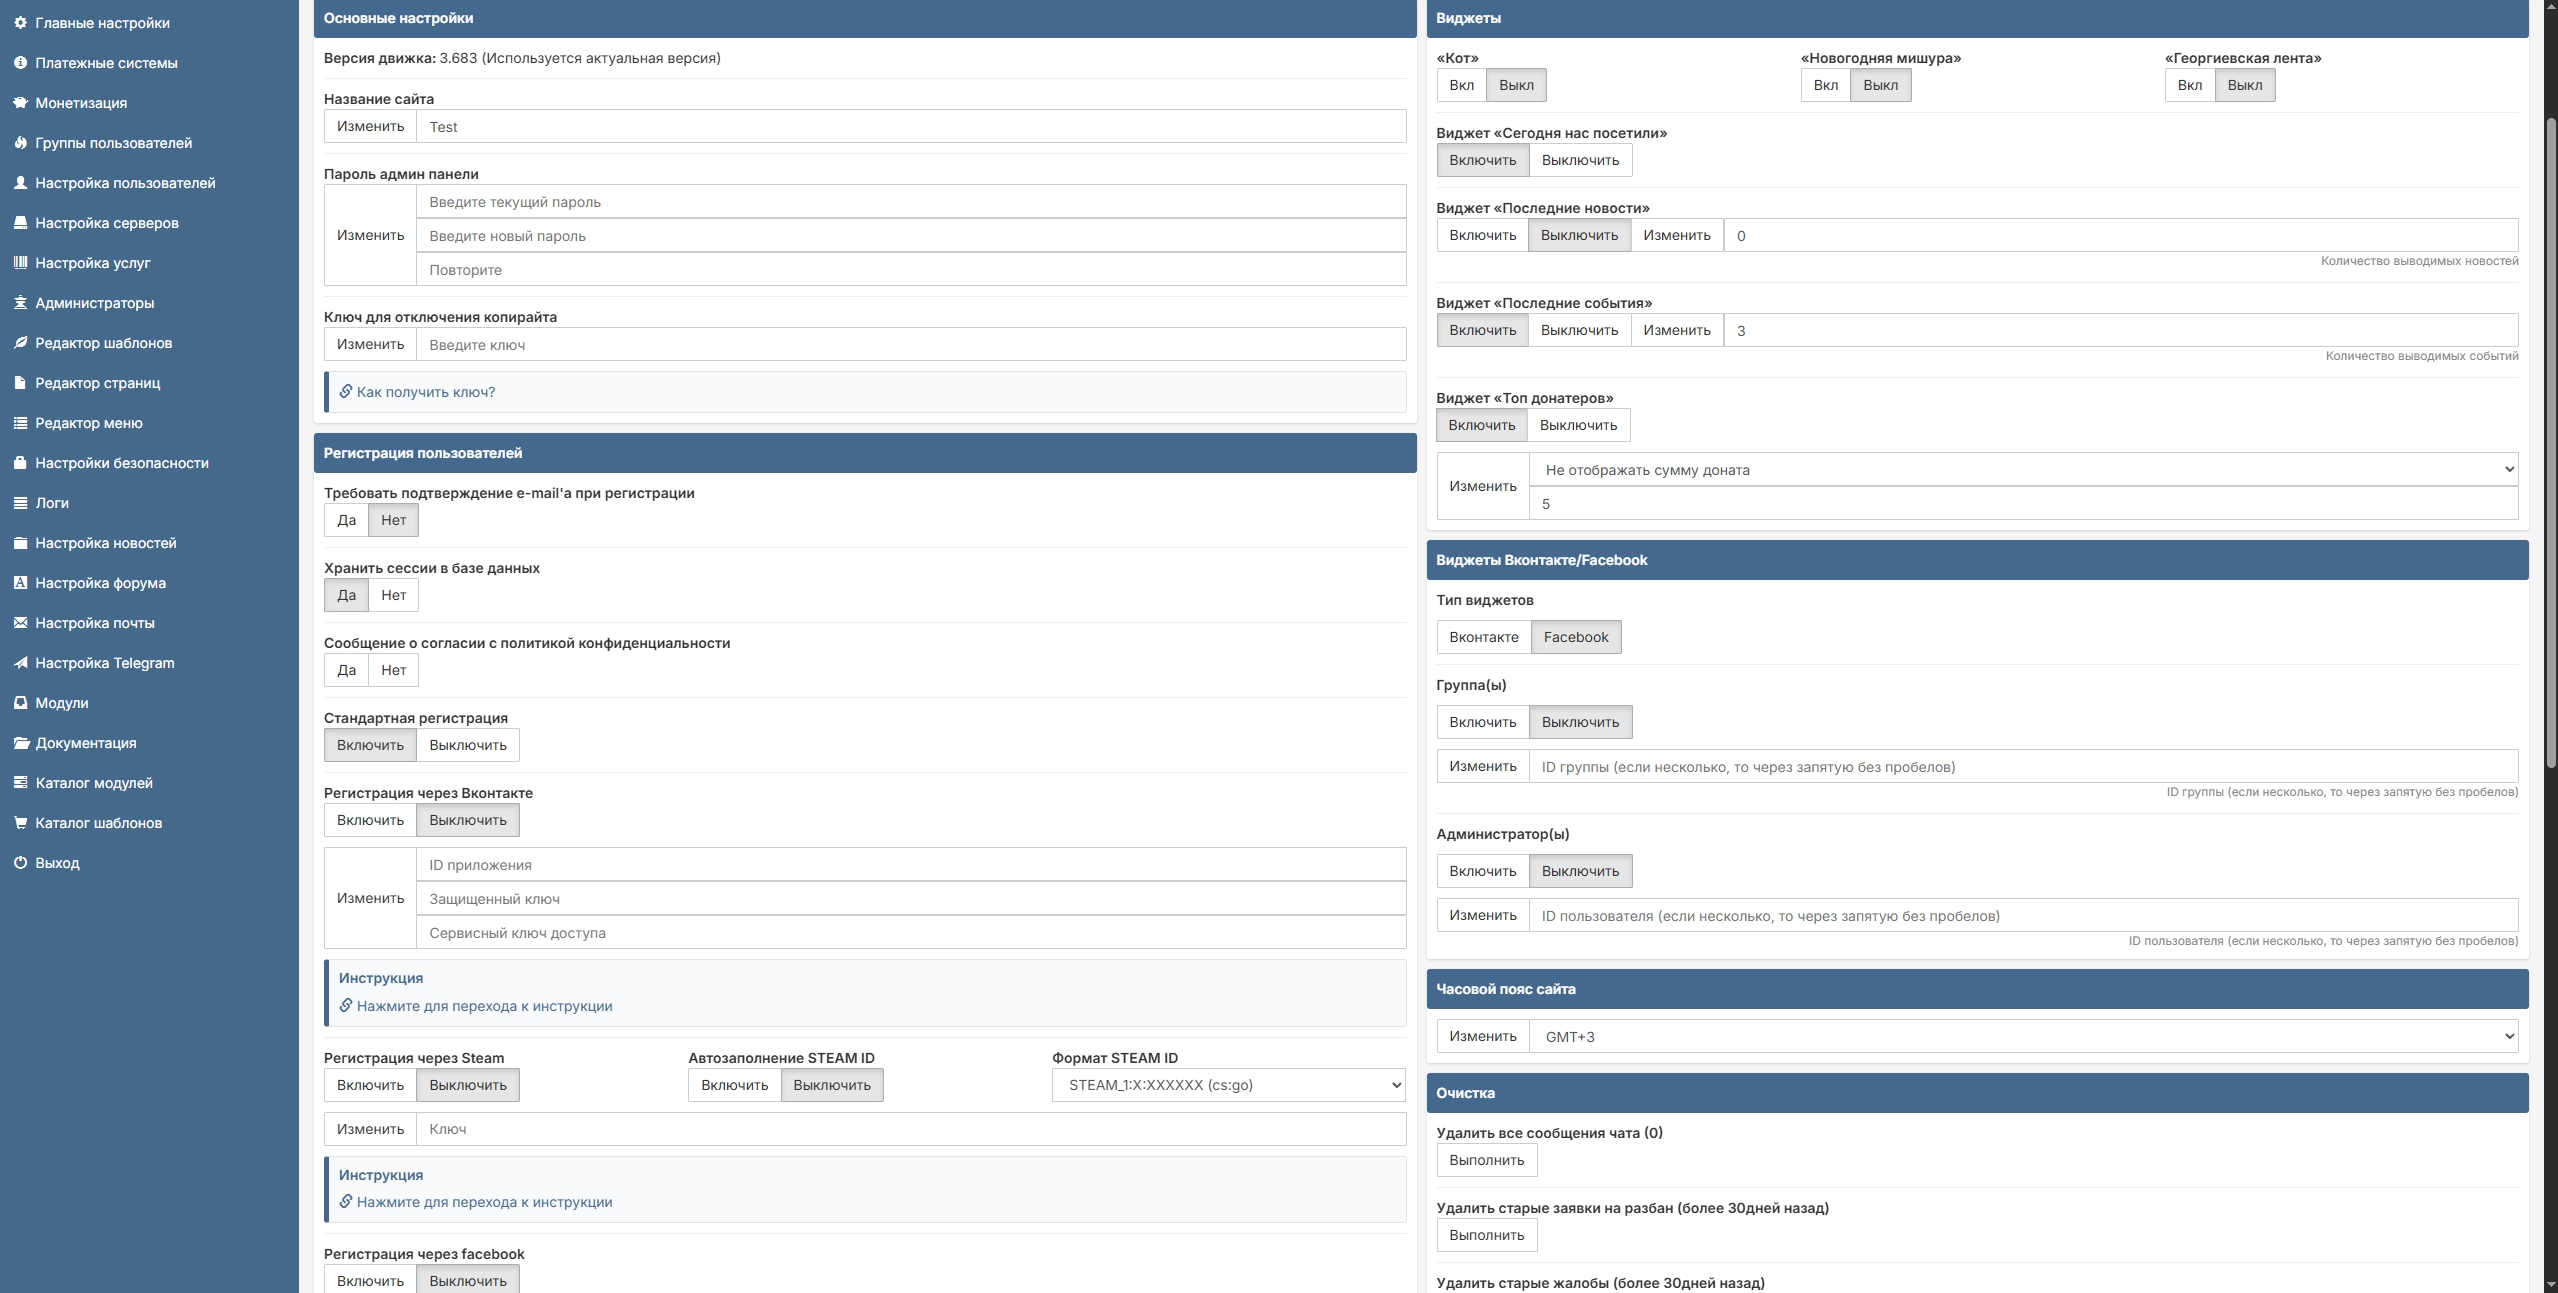Click Изменить next to site name
2558x1293 pixels.
point(370,126)
